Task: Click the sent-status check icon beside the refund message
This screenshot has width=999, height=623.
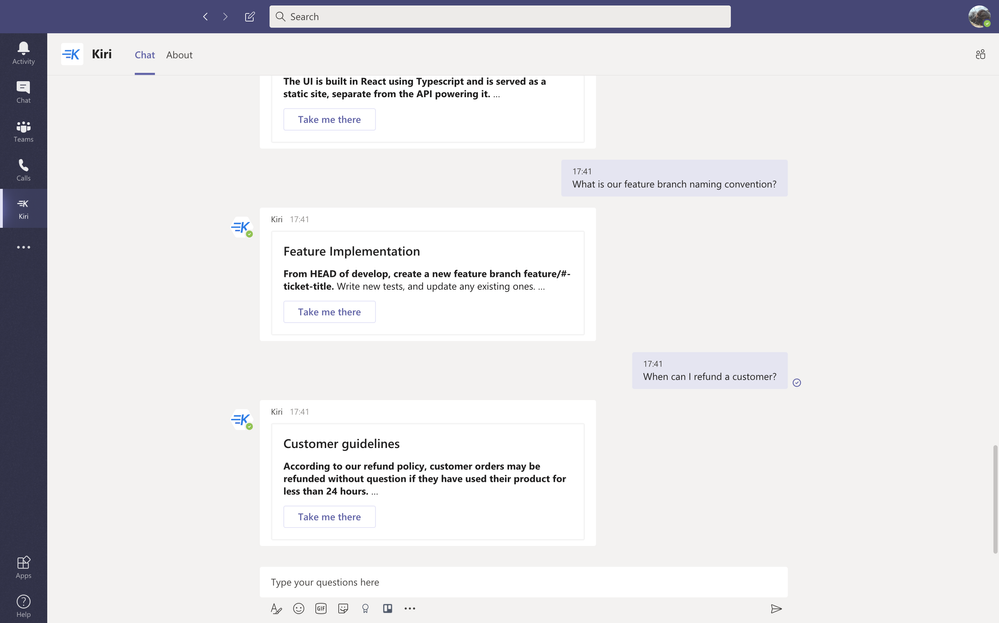Action: point(796,383)
